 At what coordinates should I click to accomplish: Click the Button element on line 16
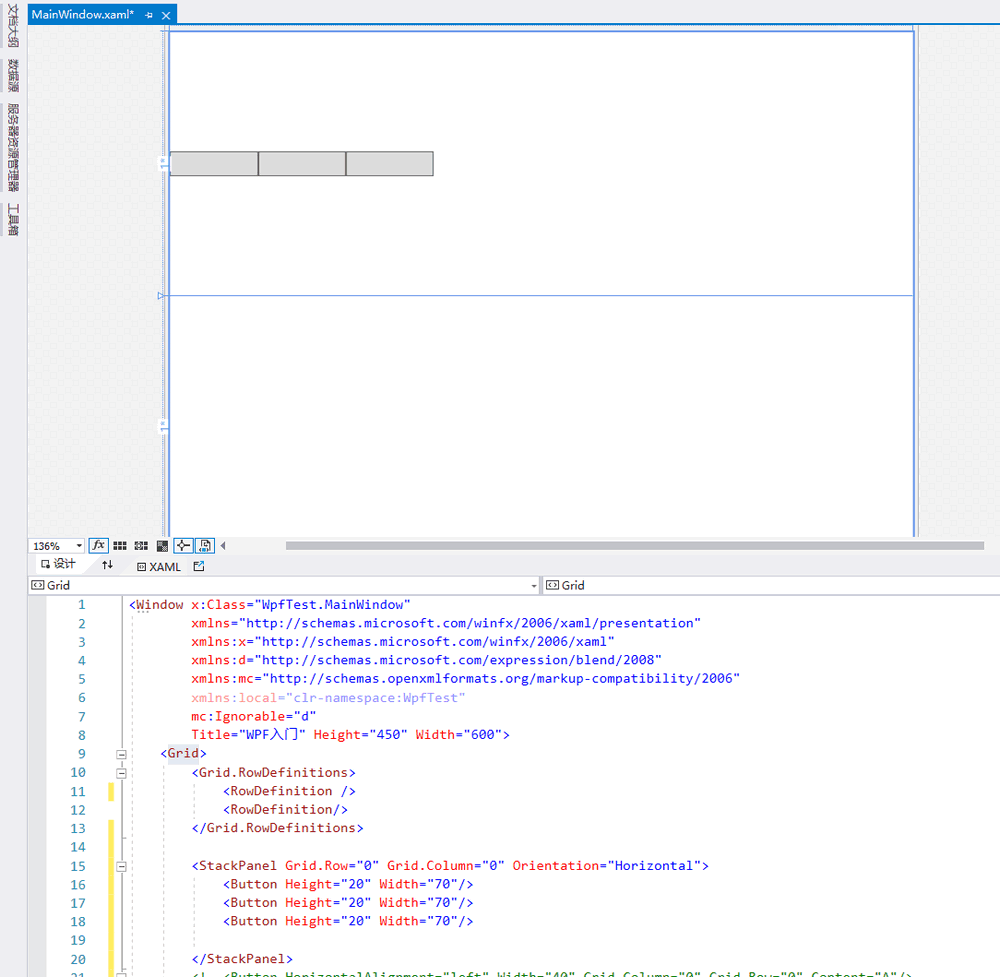click(348, 884)
